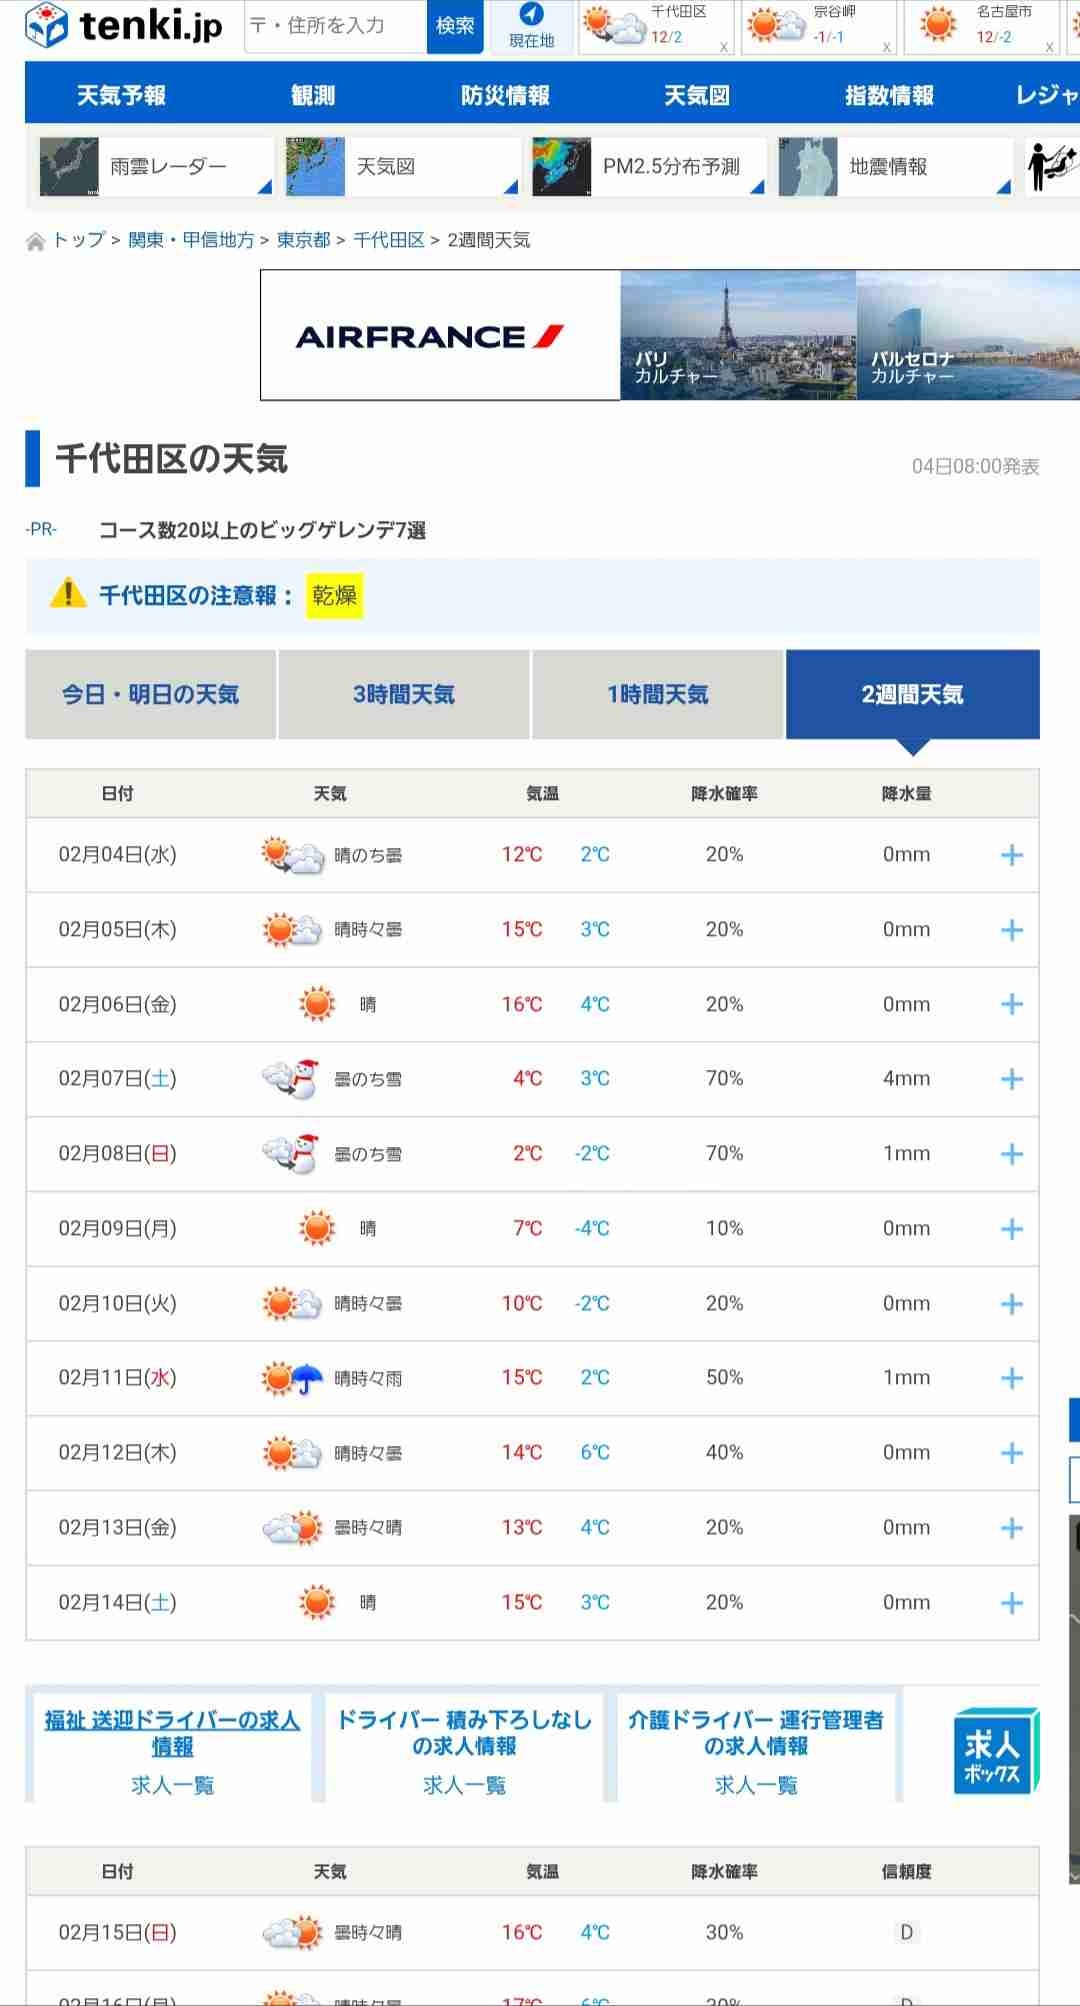Switch to the 1時間天気 tab
The image size is (1080, 2006).
point(657,695)
